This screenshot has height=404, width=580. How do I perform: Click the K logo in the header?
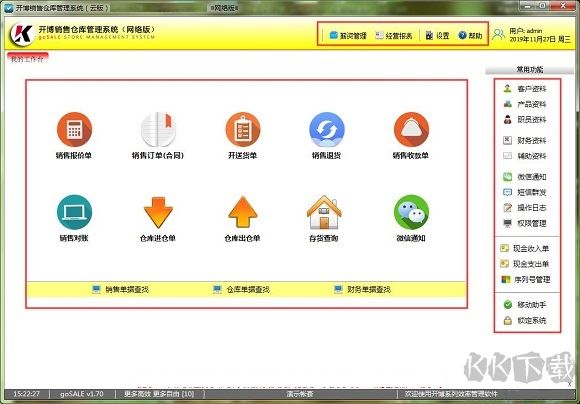pos(21,34)
